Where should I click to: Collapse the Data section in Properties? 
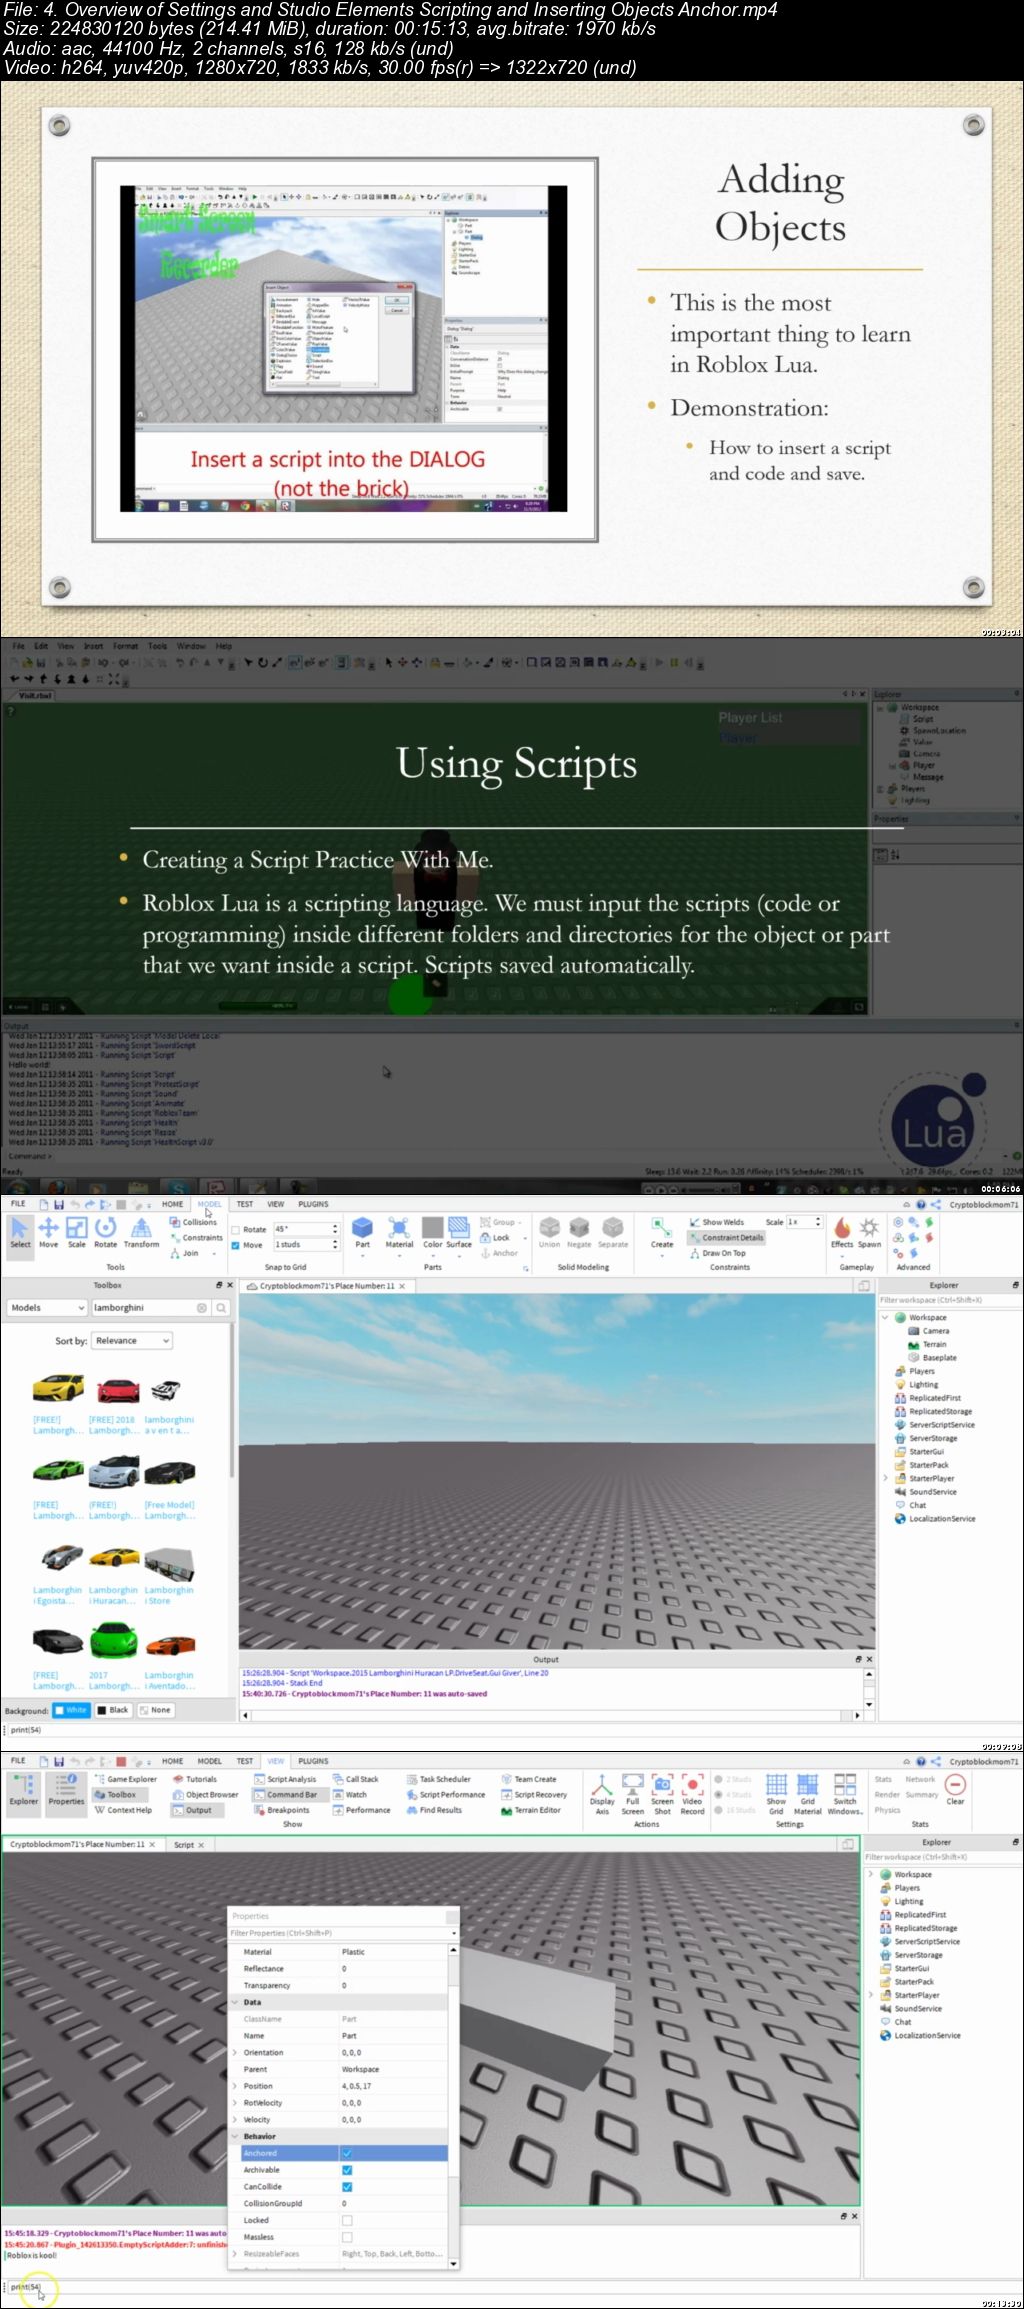tap(236, 2002)
